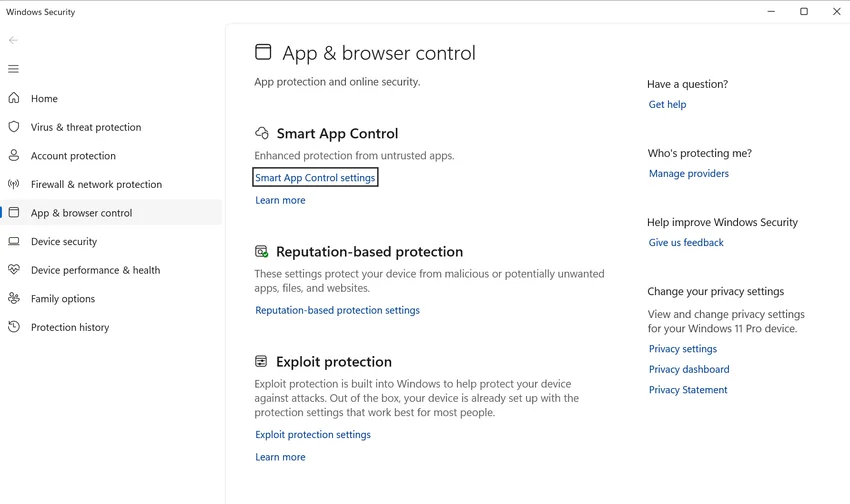850x504 pixels.
Task: Open Privacy Statement link
Action: 688,390
